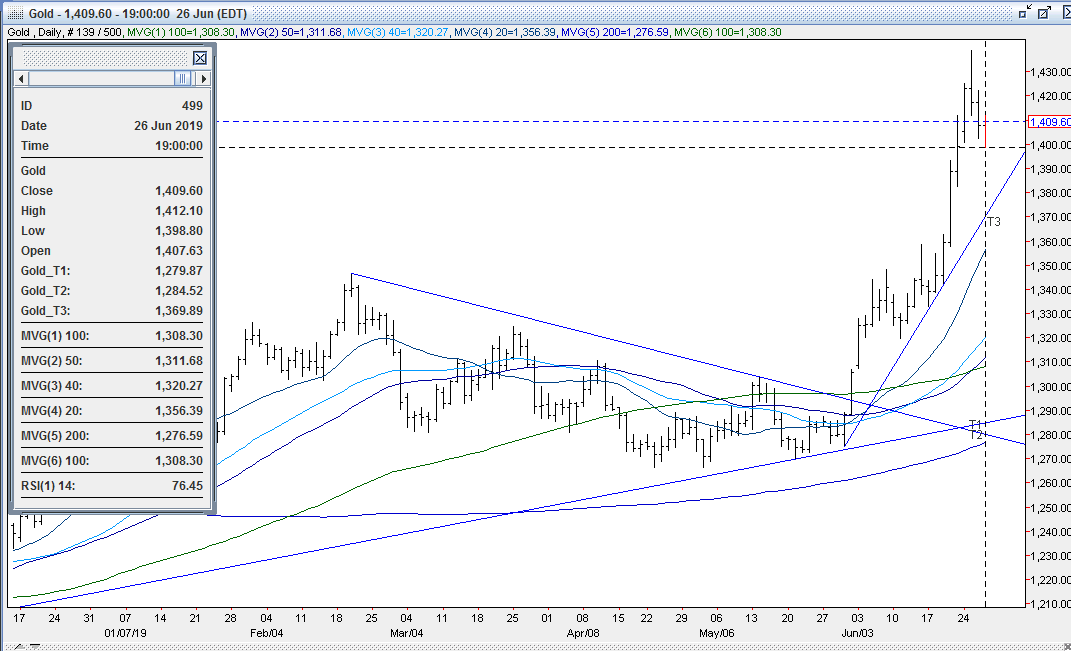Select the MVG(6) 100=1,308.30 legend entry

coord(727,32)
